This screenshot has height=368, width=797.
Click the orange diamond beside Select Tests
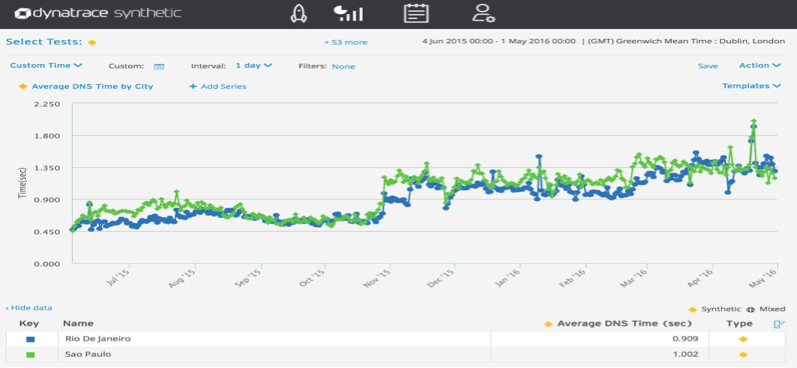pos(92,42)
